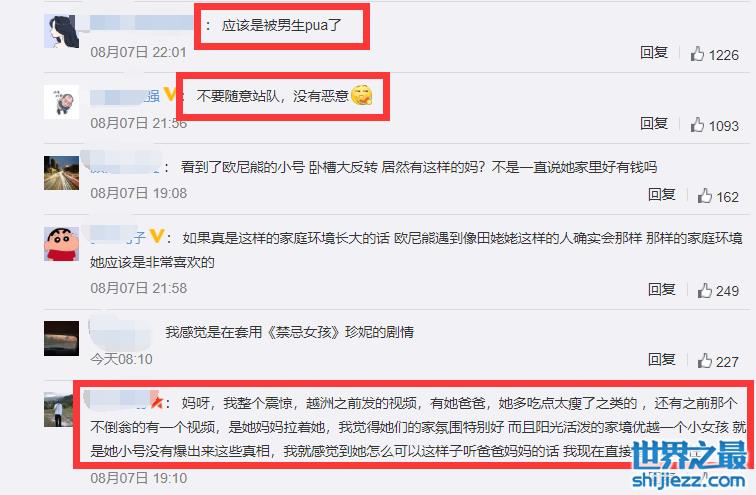Viewport: 756px width, 495px height.
Task: Click the yellow V verified badge next to 强
Action: tap(170, 94)
